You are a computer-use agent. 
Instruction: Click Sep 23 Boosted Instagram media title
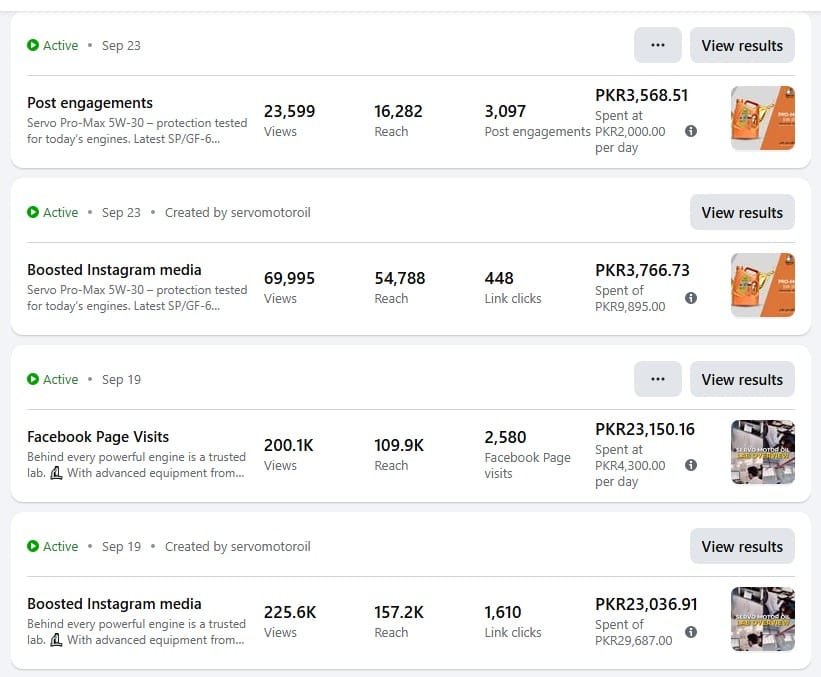[114, 270]
